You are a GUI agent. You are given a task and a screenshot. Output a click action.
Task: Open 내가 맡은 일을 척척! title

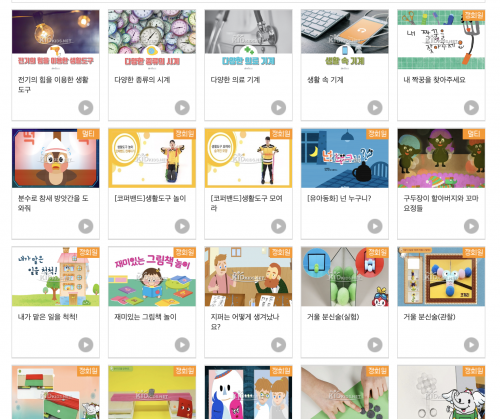[48, 317]
